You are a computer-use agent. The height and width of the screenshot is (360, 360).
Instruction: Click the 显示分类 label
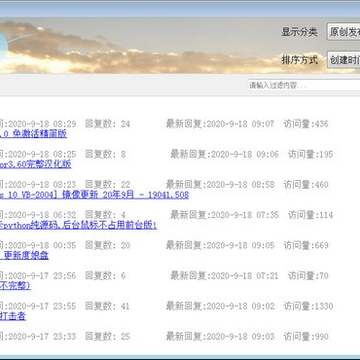[299, 32]
